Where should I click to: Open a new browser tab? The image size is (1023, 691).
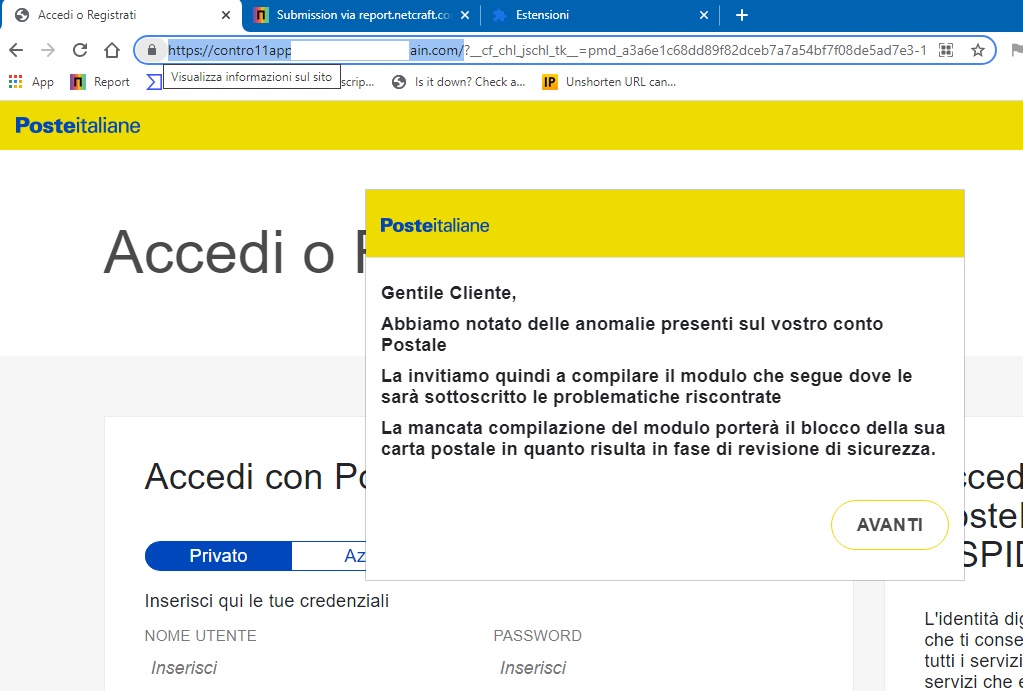(742, 15)
